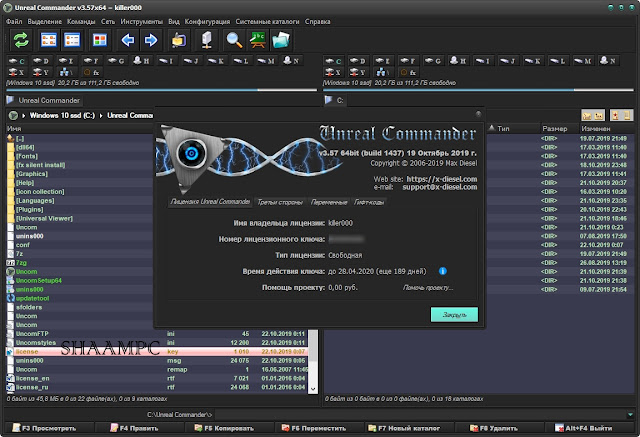The height and width of the screenshot is (437, 640).
Task: Open the Справка menu
Action: [318, 21]
